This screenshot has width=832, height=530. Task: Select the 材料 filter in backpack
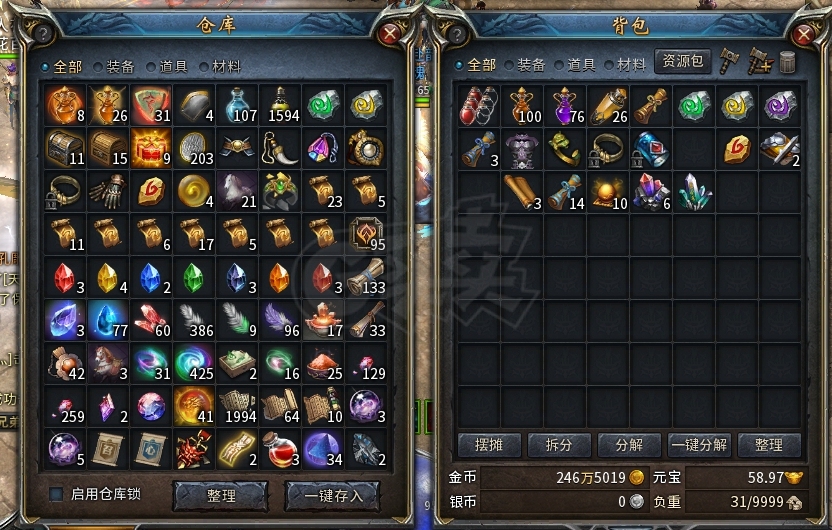click(625, 65)
